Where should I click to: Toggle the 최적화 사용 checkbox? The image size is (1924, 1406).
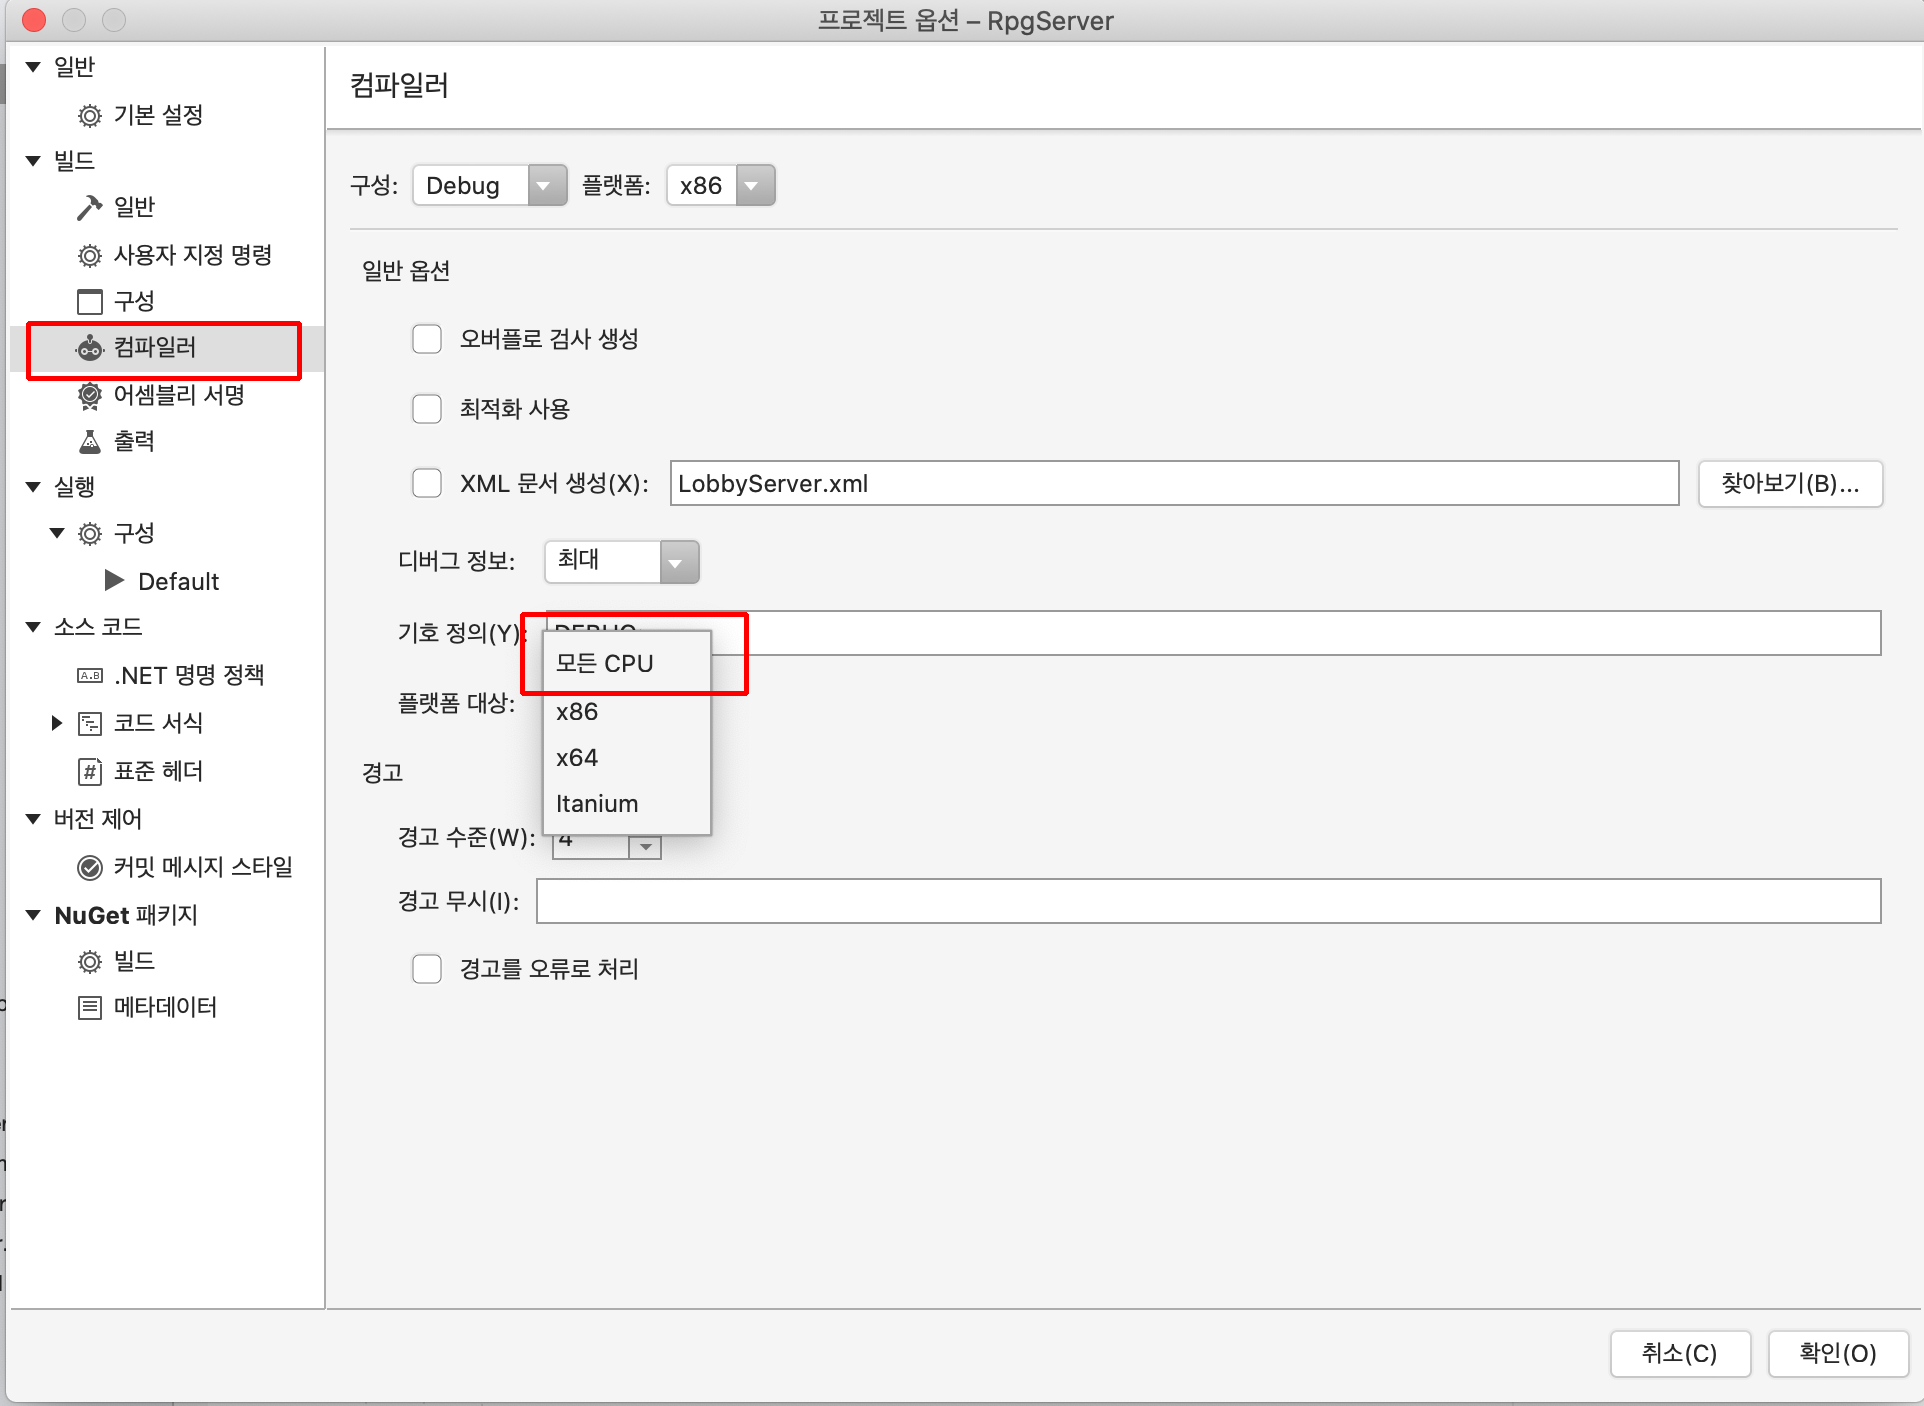[427, 409]
